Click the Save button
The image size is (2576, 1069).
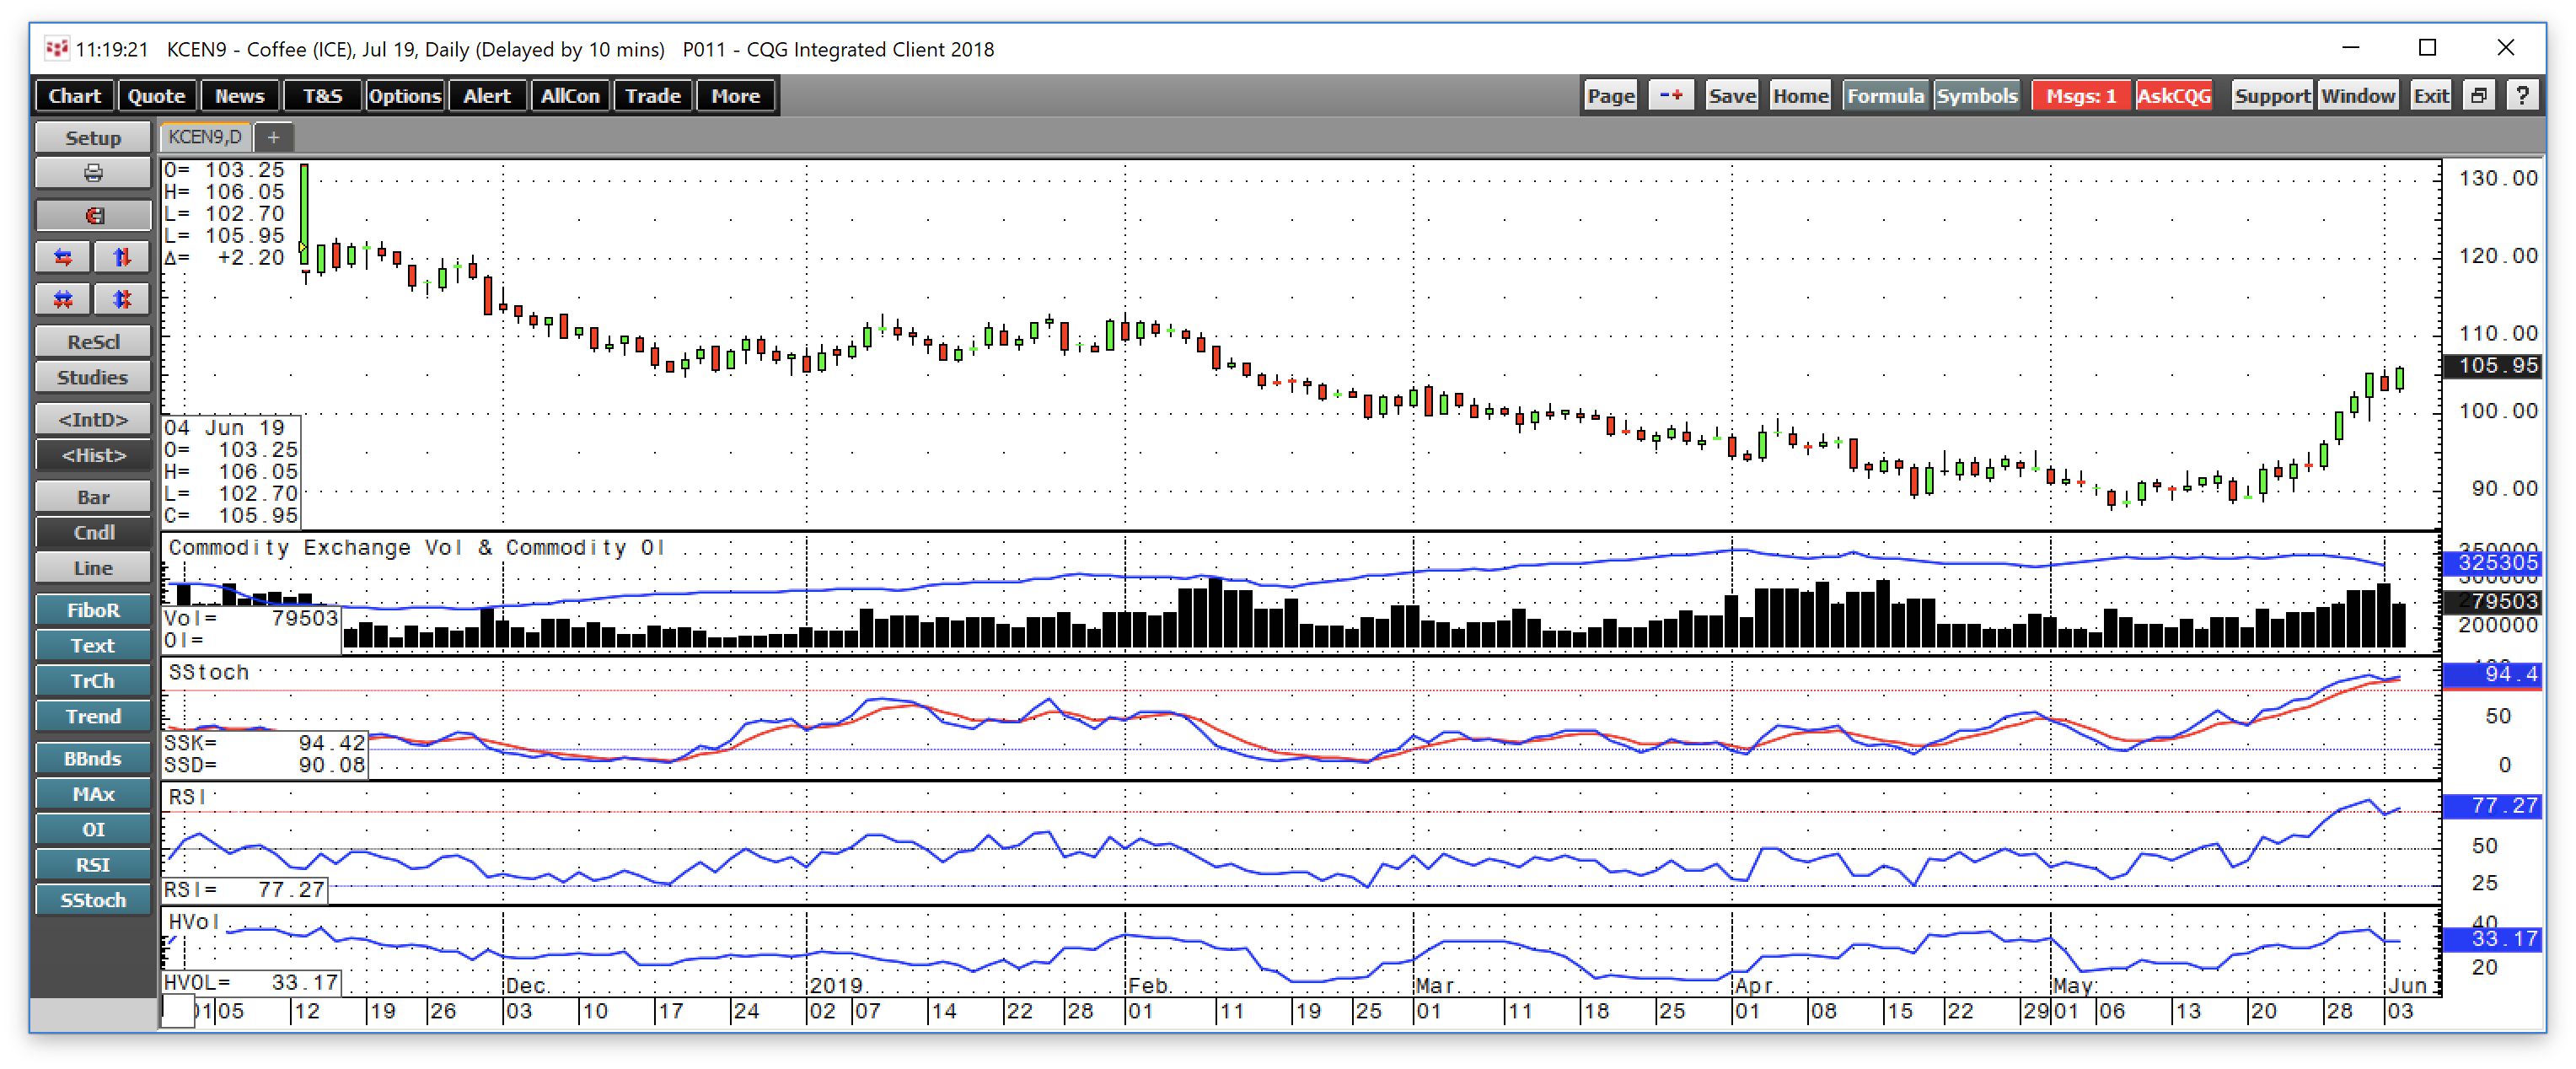(1732, 96)
